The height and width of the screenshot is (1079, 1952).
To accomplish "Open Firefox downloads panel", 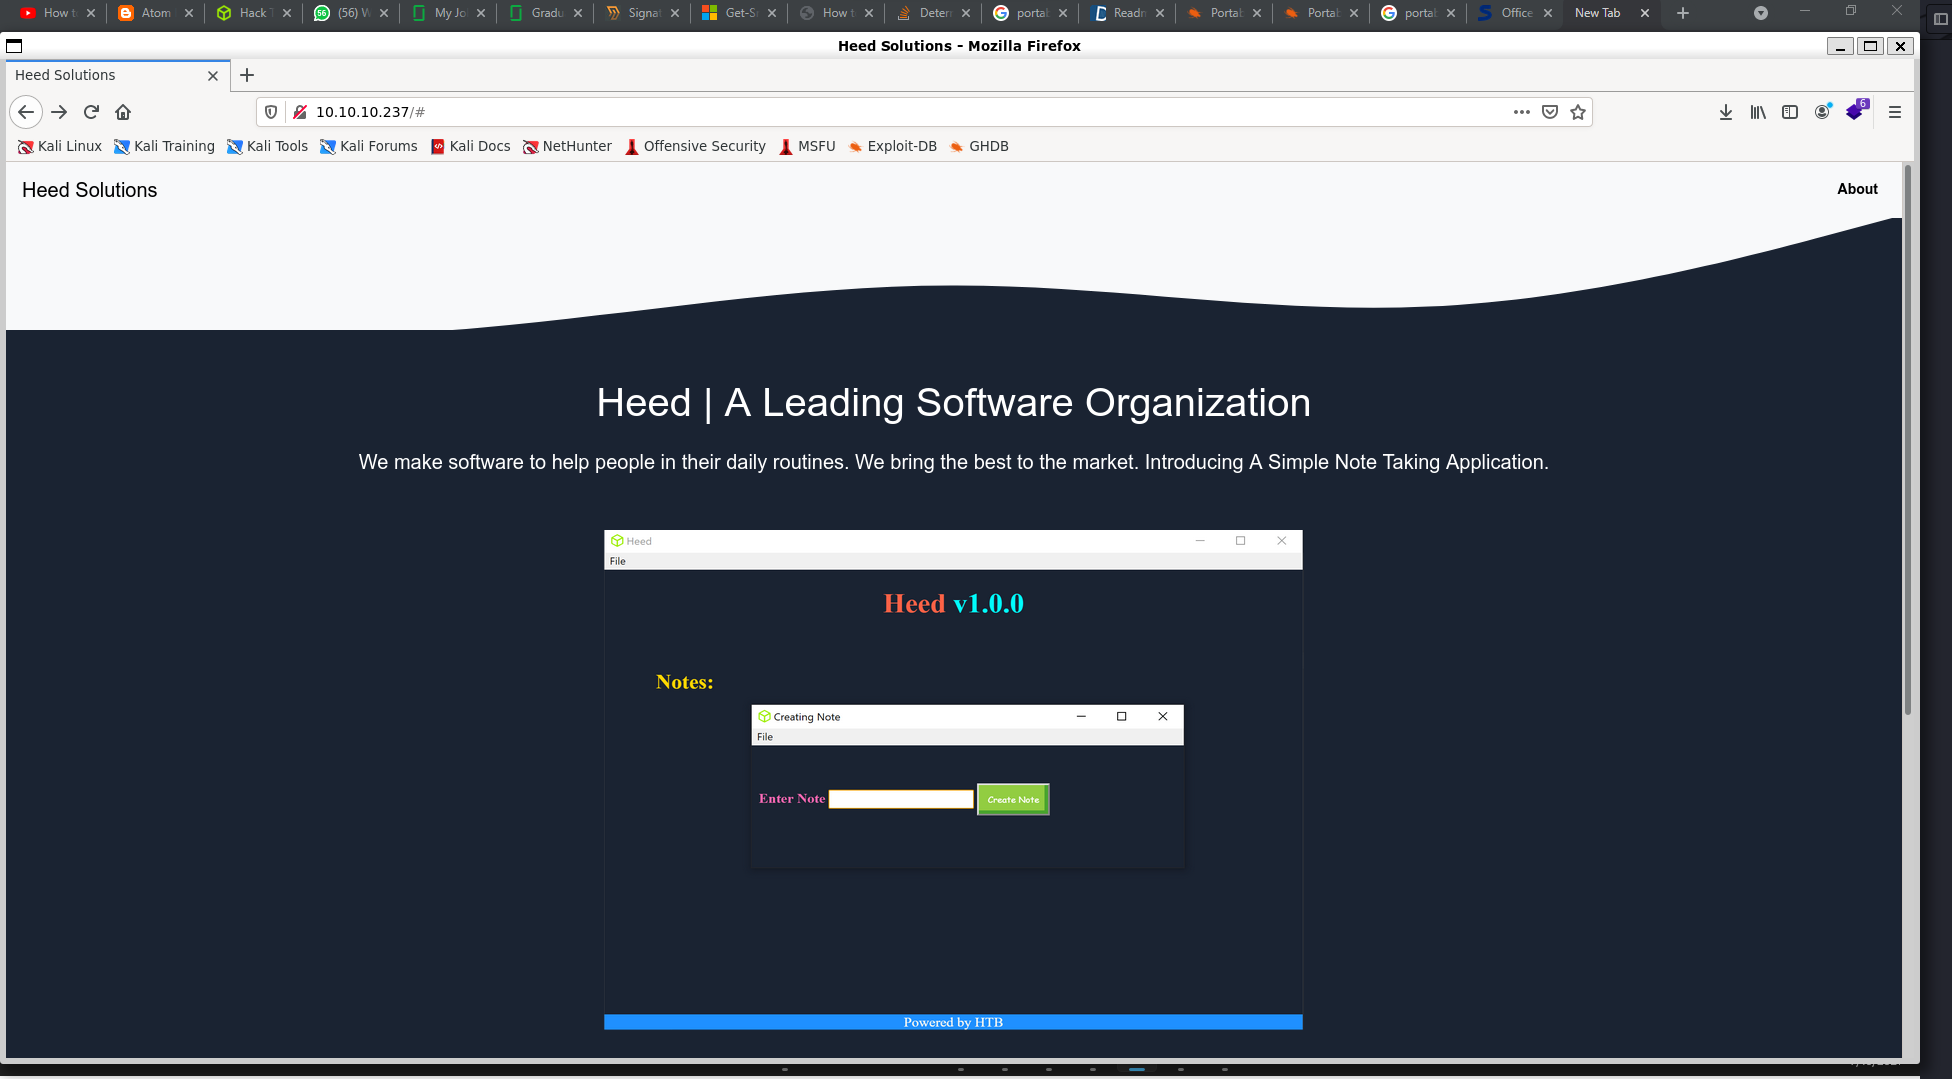I will click(1726, 112).
